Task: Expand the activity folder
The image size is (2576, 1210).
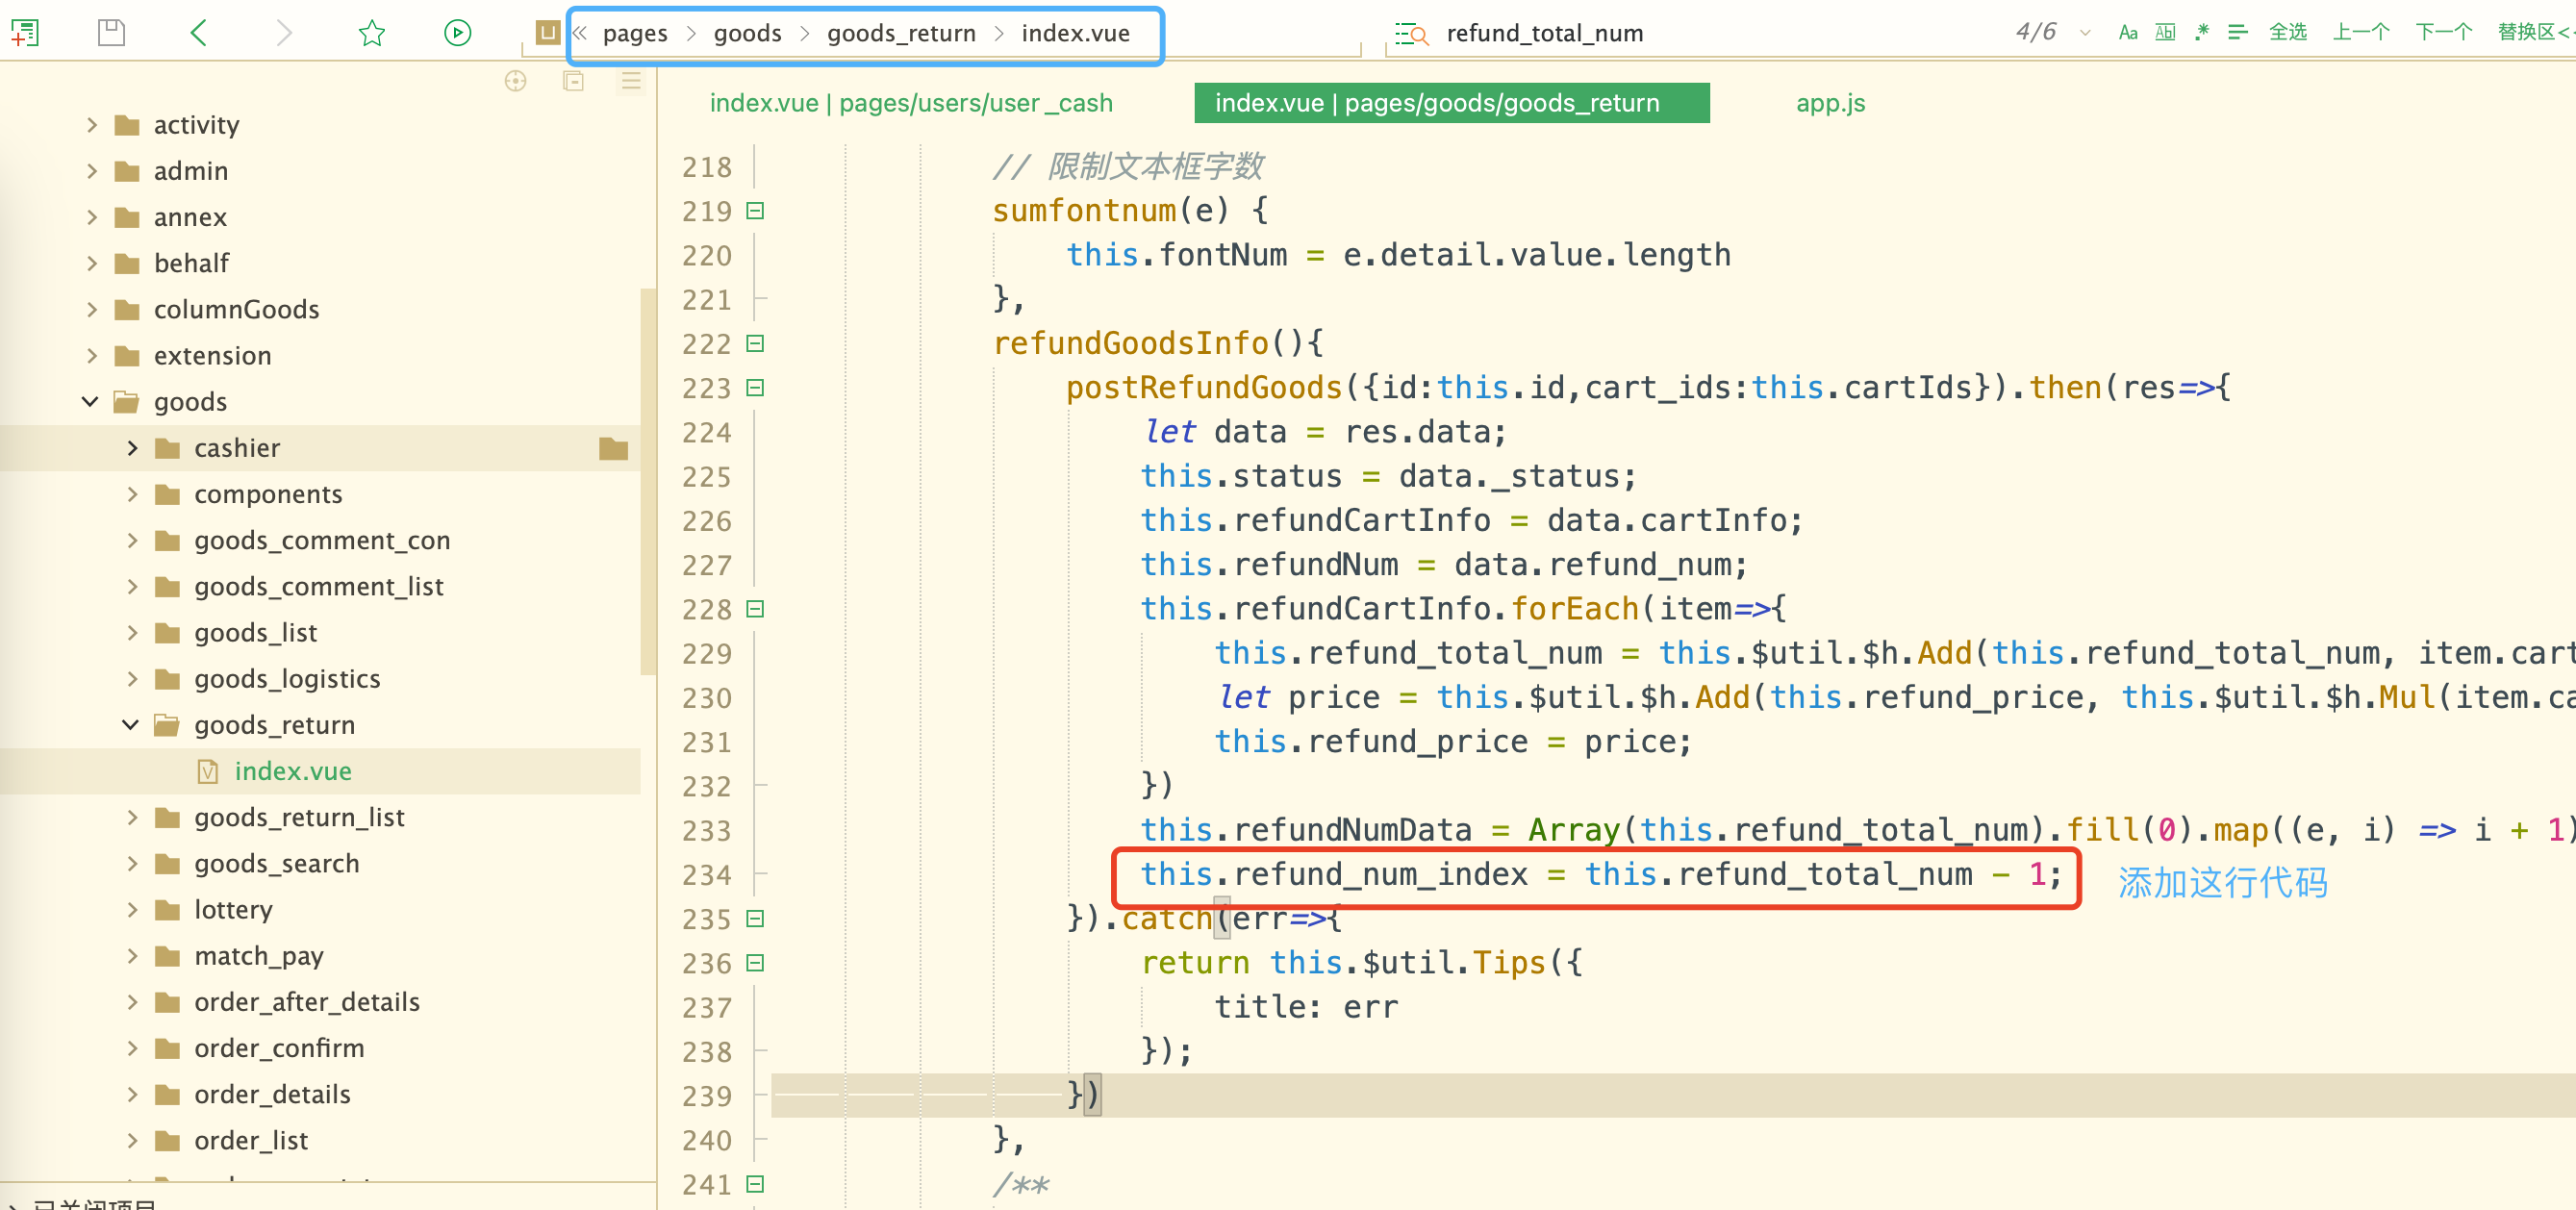Action: [x=92, y=125]
